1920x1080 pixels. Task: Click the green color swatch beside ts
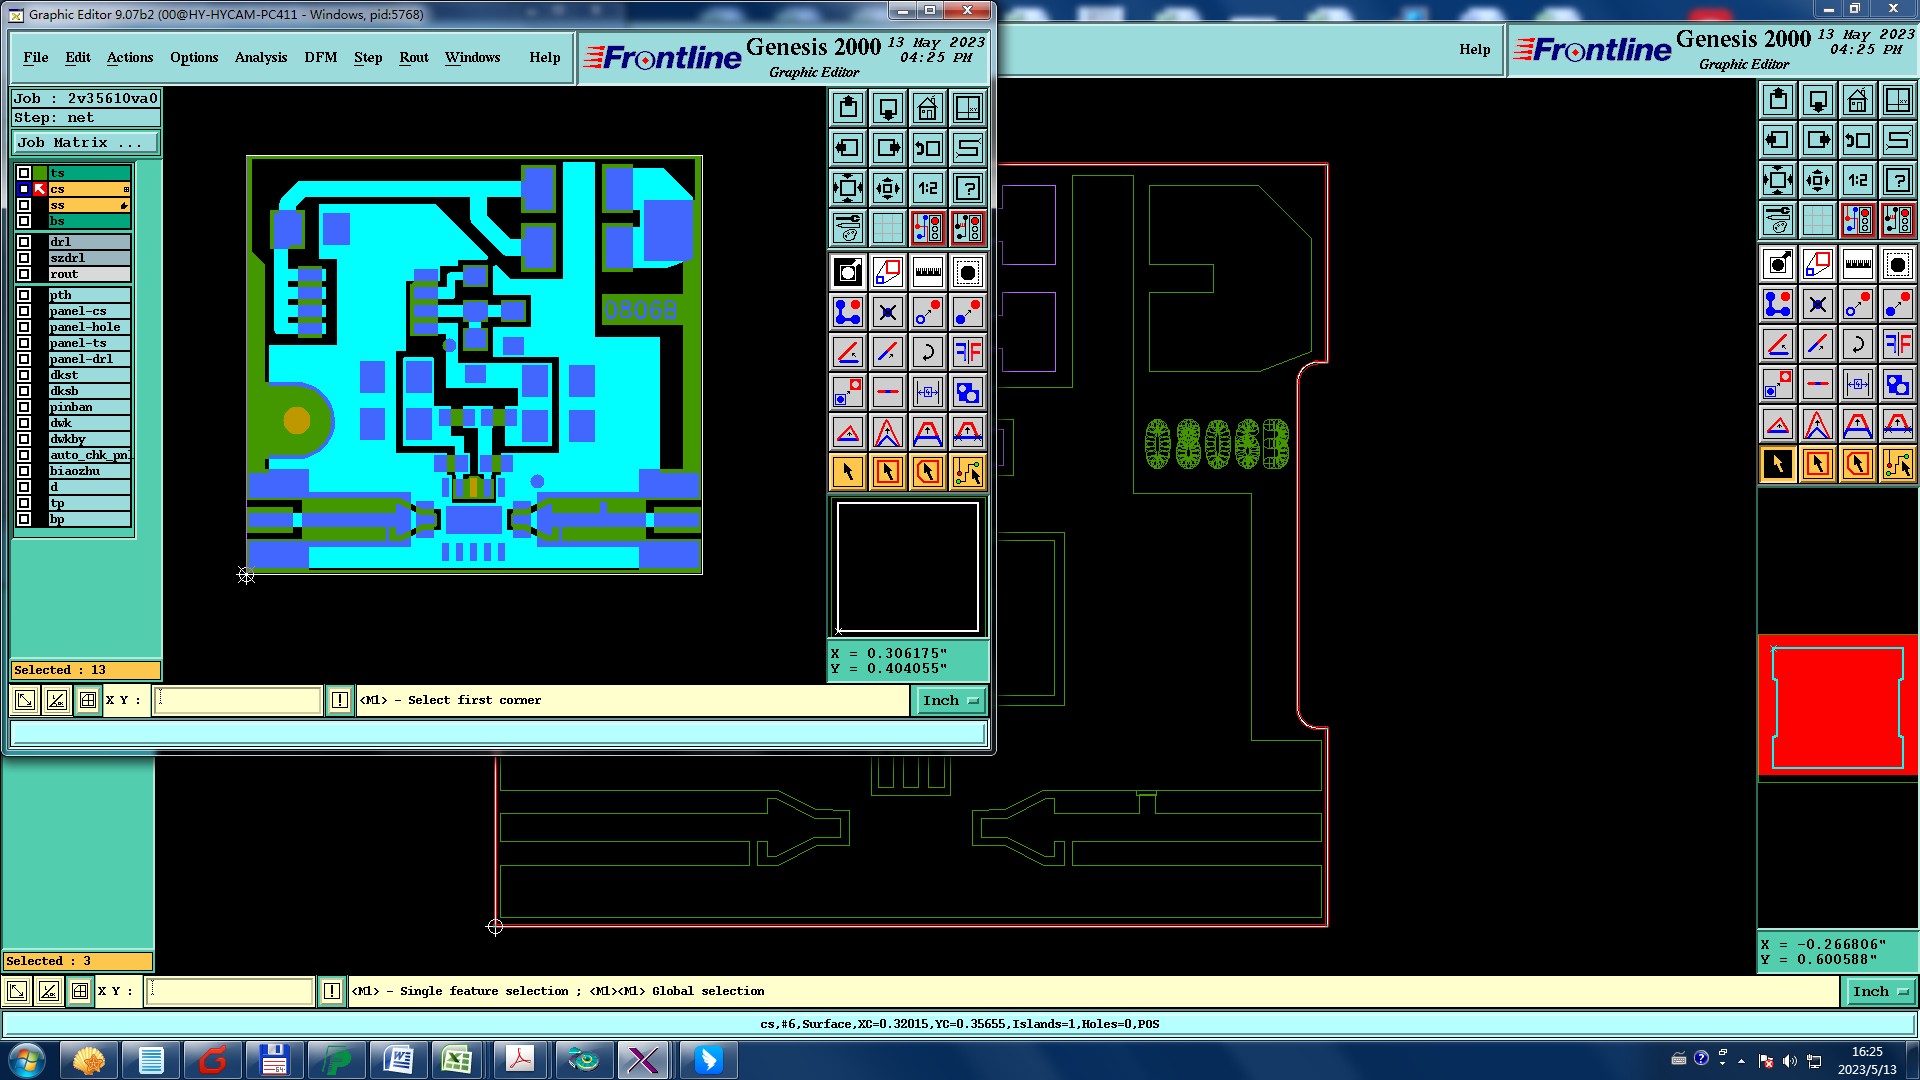[x=40, y=173]
